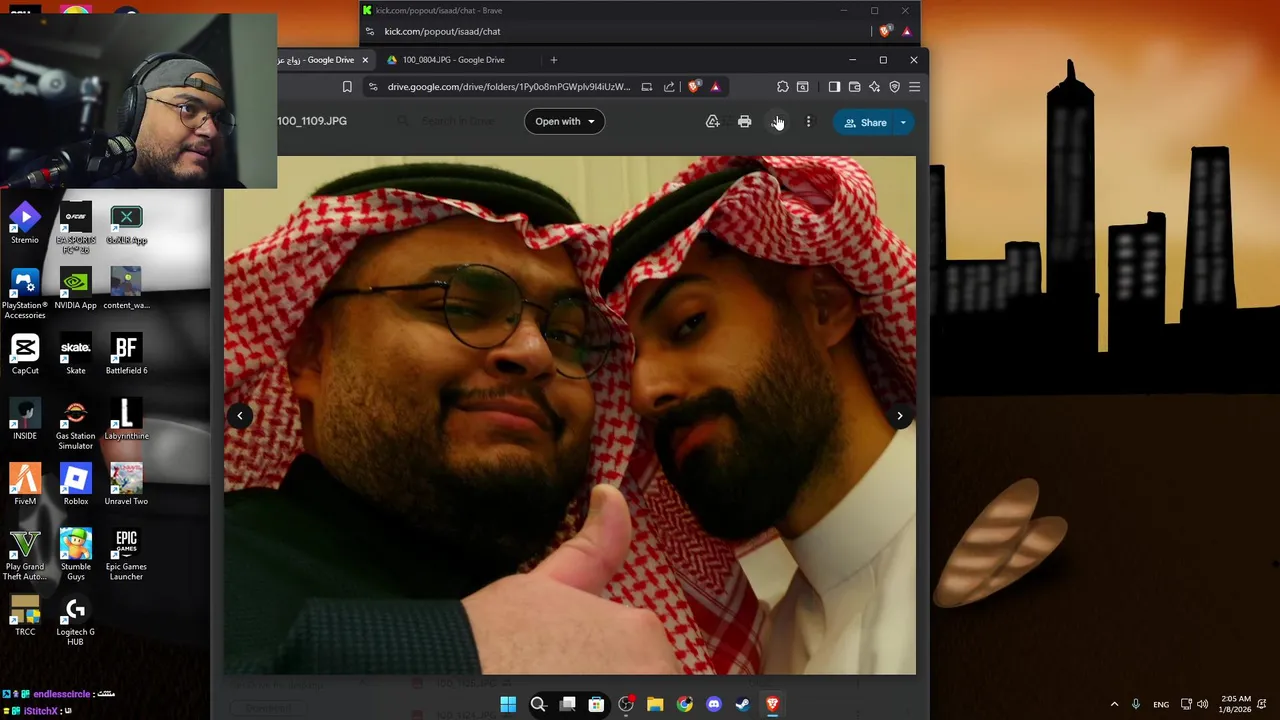Click the open image preview
Image resolution: width=1280 pixels, height=720 pixels.
569,415
